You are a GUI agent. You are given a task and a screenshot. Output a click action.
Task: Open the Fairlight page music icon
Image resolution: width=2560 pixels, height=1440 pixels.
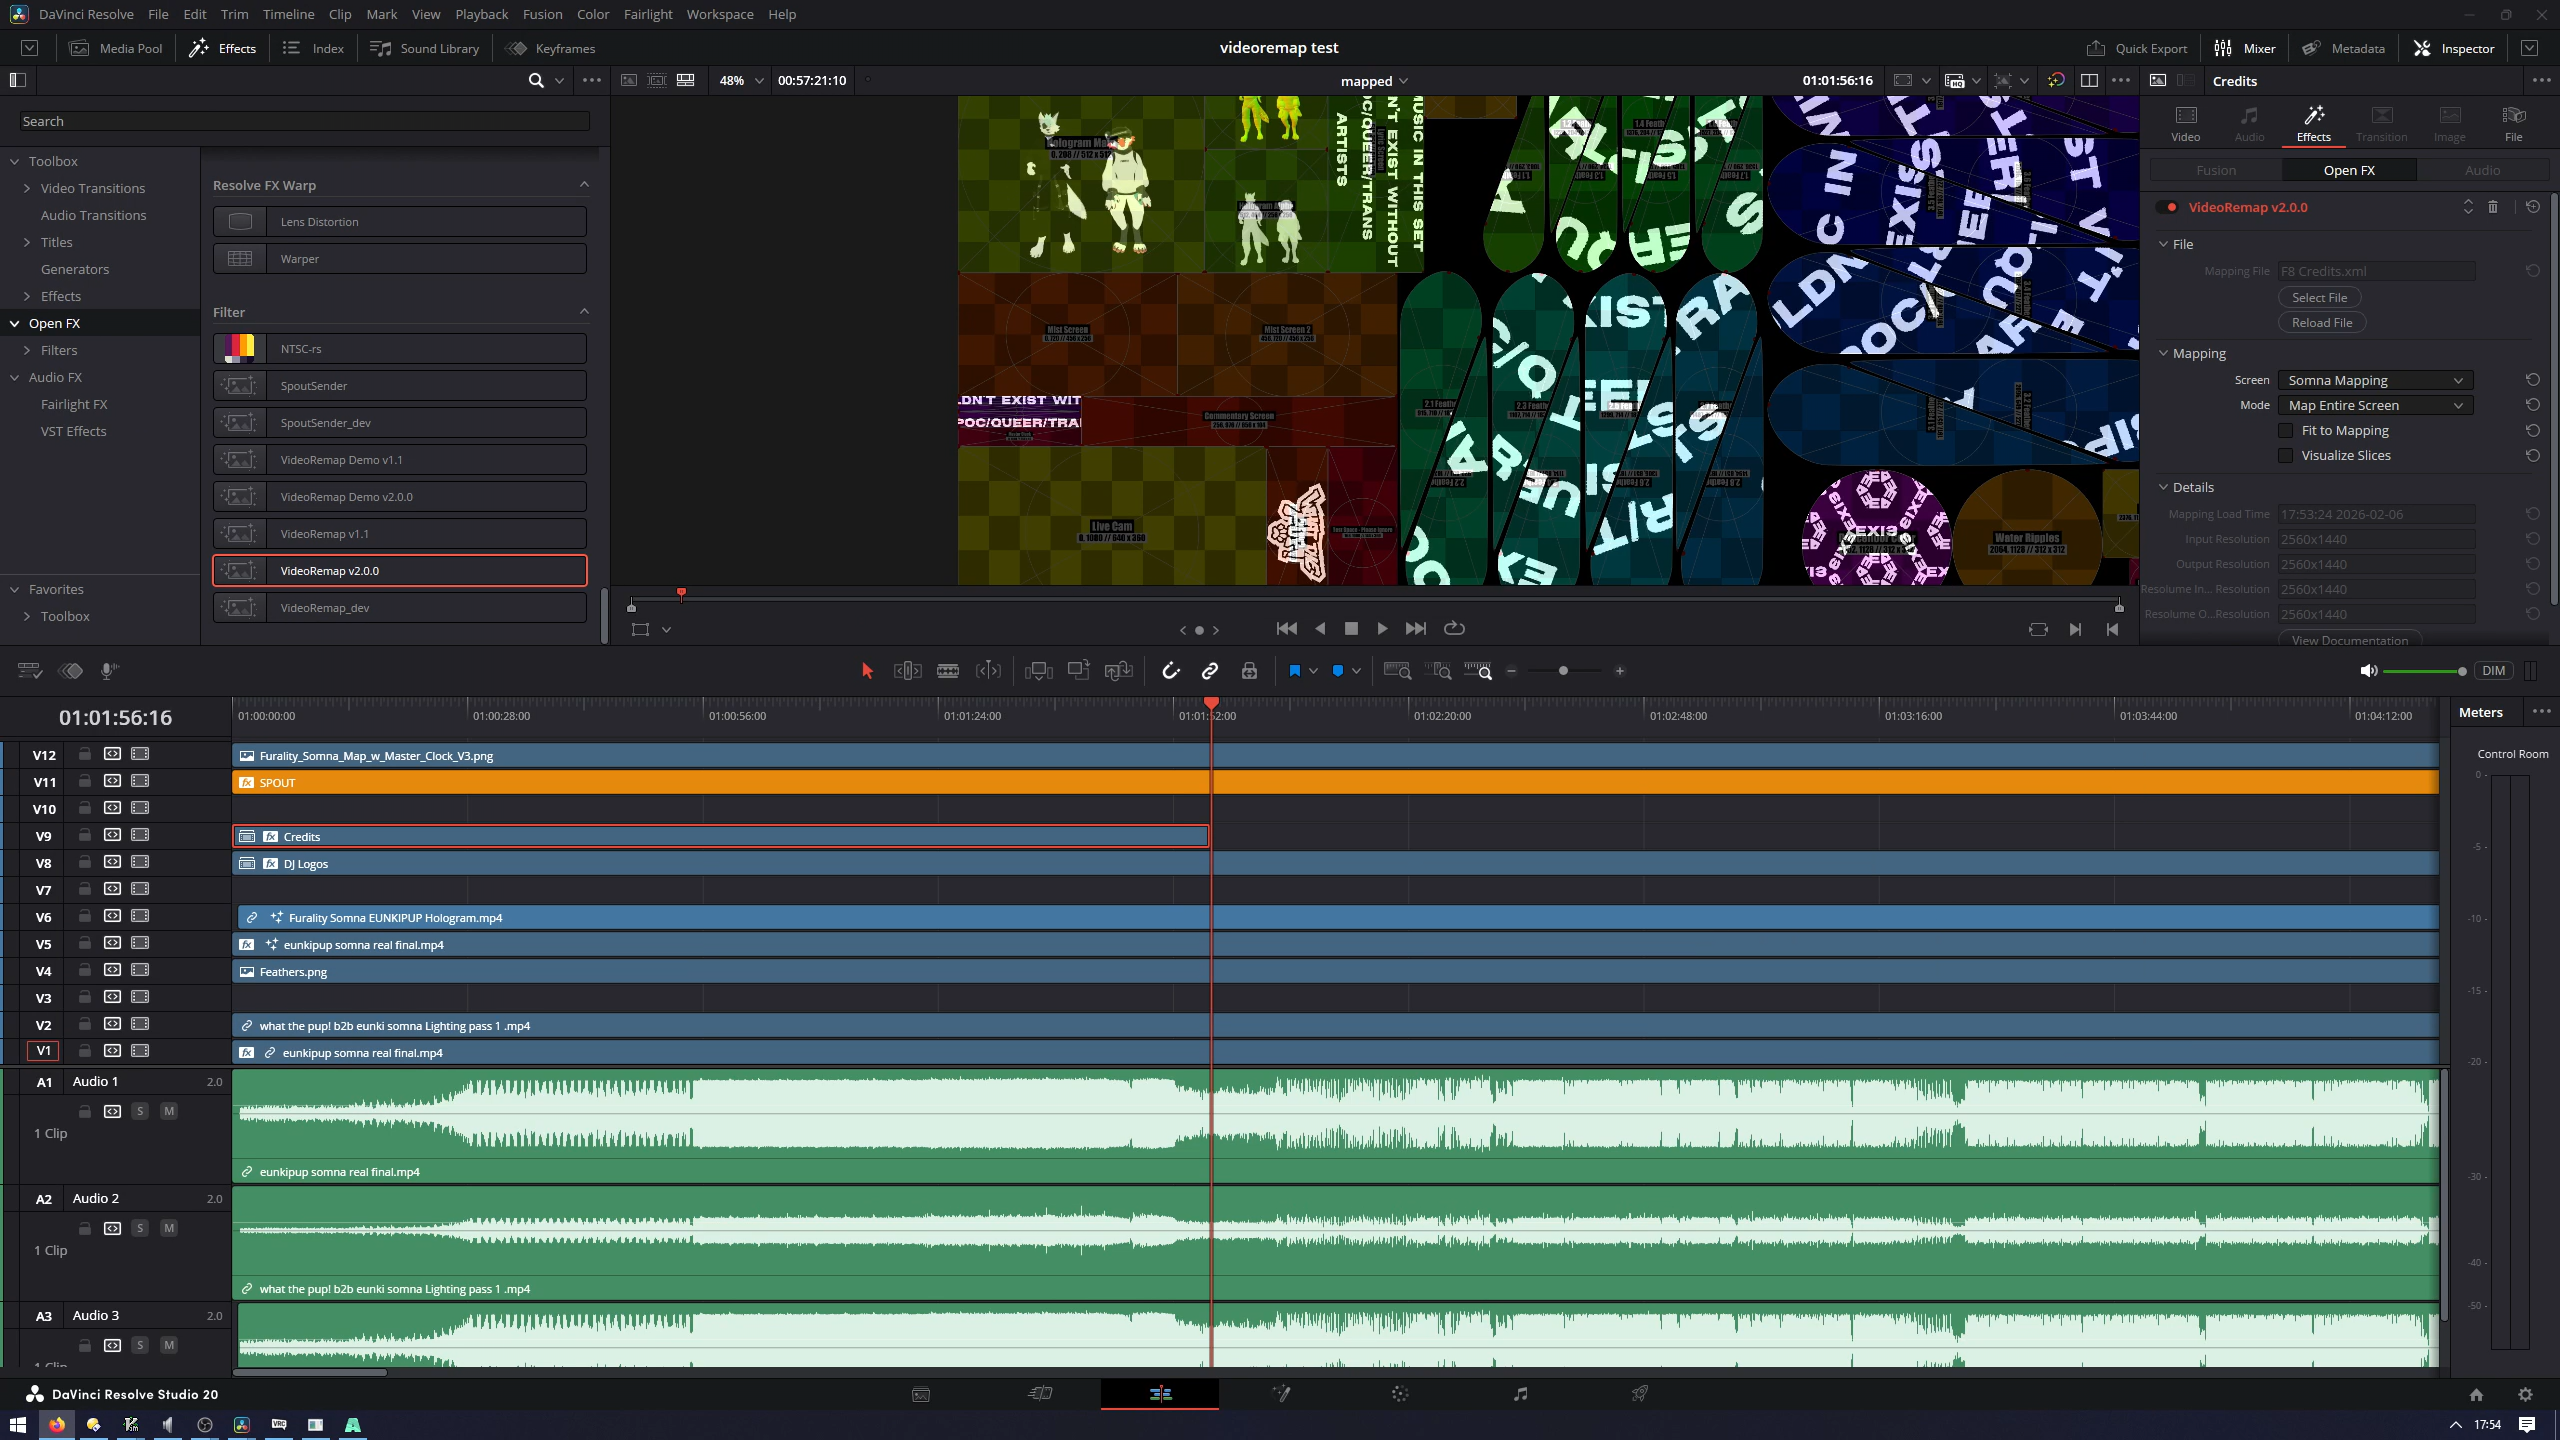pyautogui.click(x=1520, y=1393)
